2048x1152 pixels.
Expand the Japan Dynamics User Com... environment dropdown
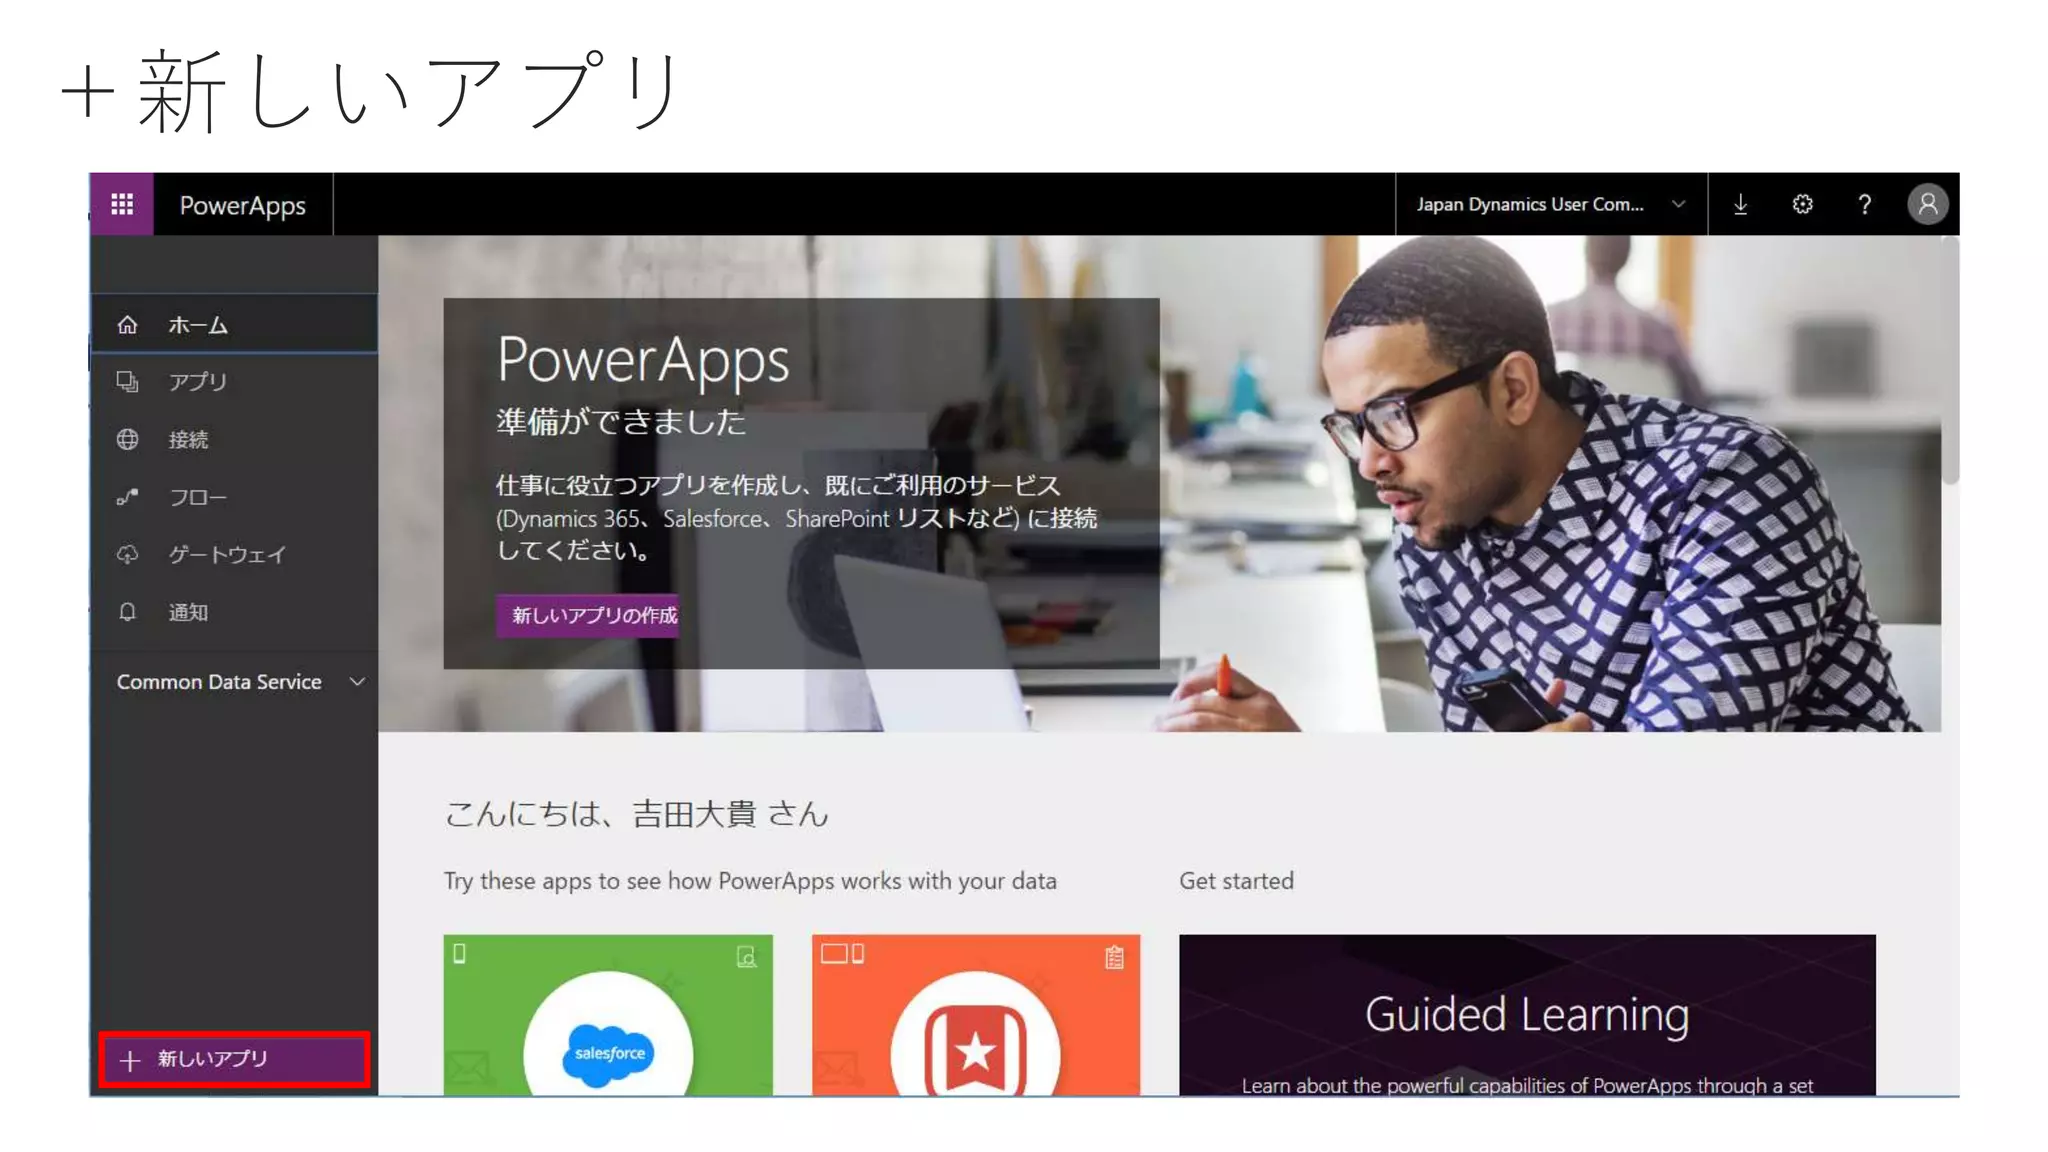1551,204
